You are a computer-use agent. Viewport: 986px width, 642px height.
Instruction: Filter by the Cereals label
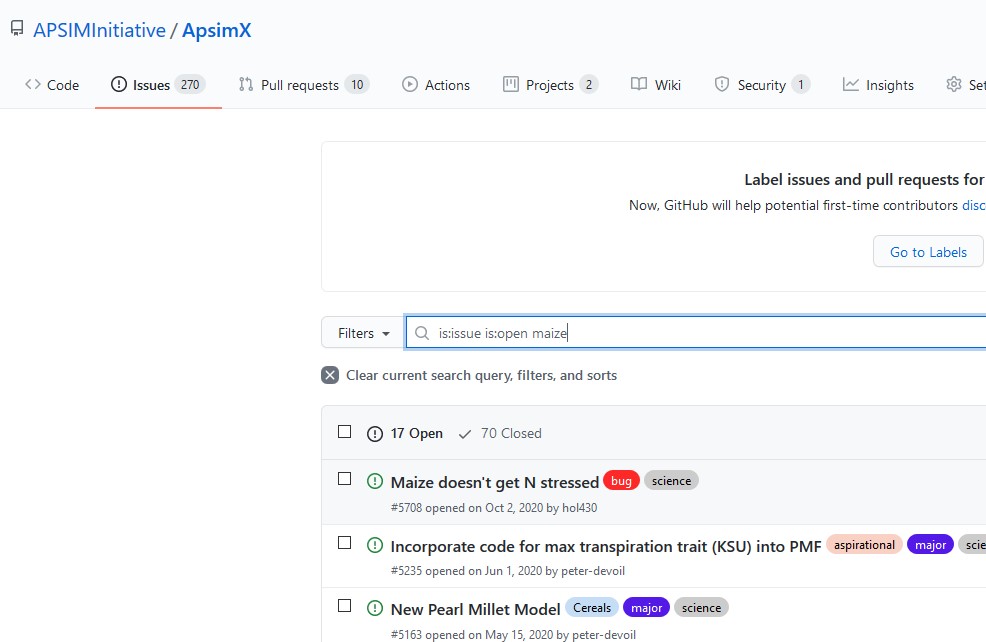tap(592, 607)
